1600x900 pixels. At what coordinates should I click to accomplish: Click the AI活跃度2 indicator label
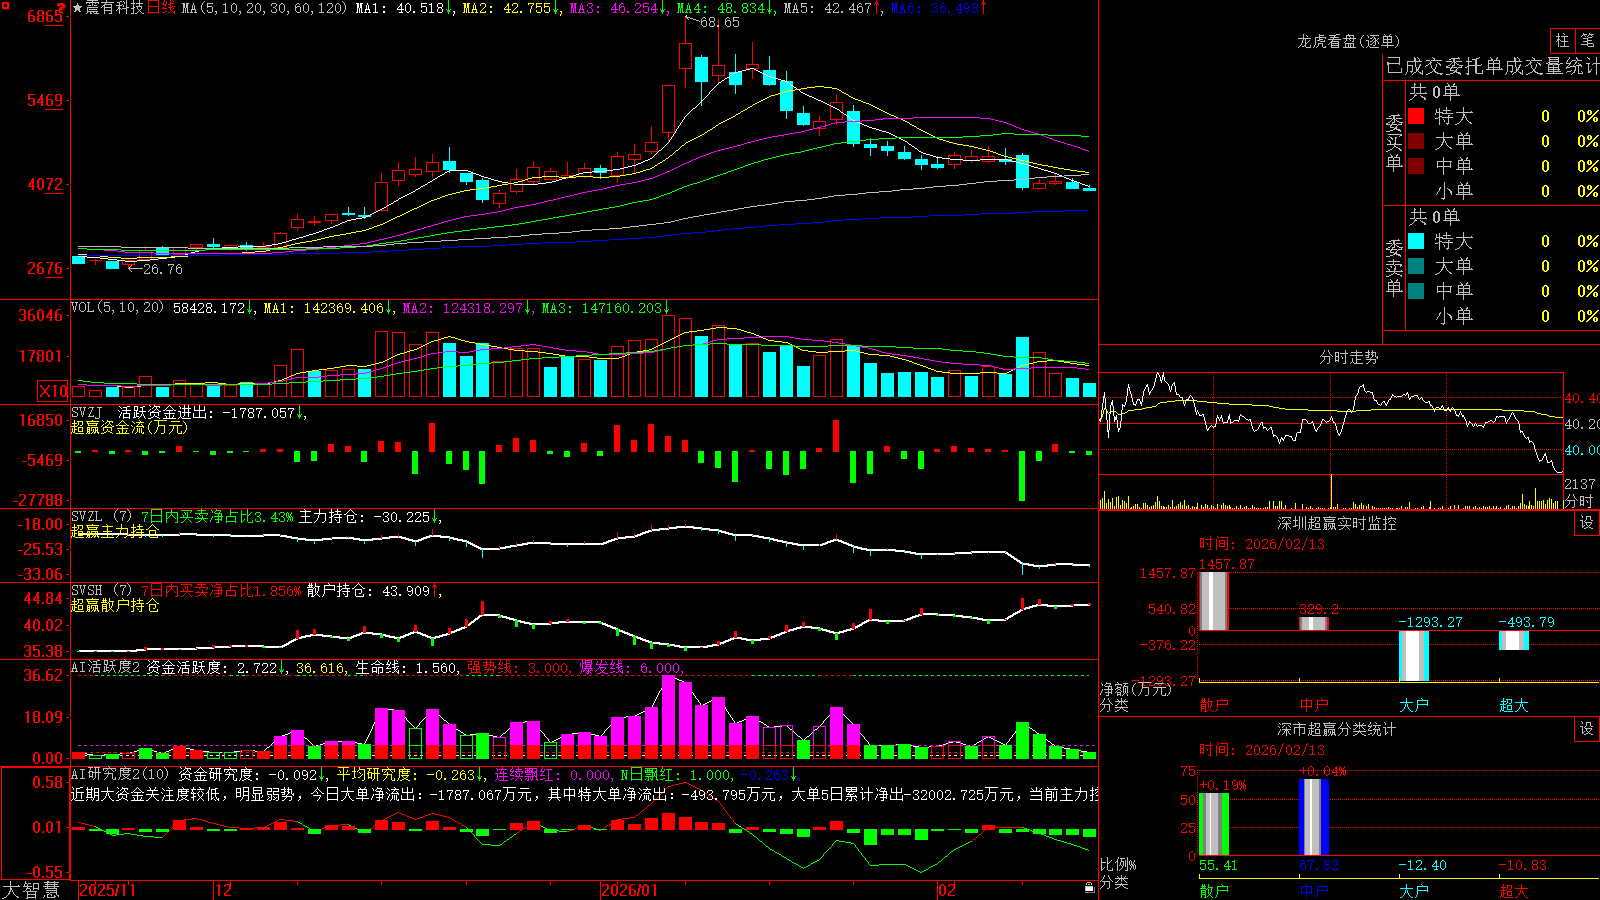click(x=106, y=667)
